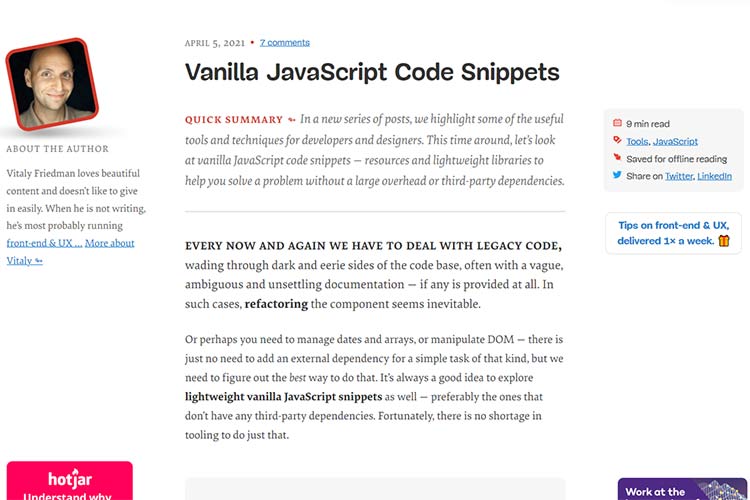750x500 pixels.
Task: Click the hotjar advertisement banner
Action: pos(69,481)
